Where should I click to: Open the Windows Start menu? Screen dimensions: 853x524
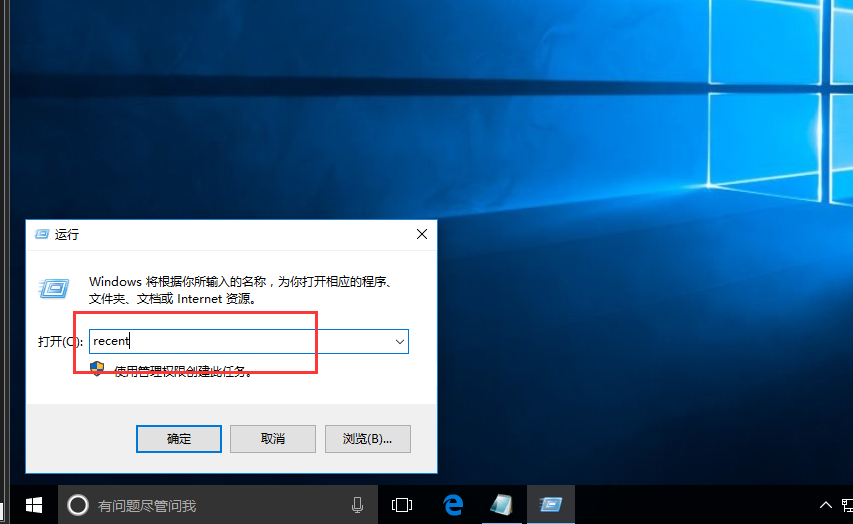pos(34,505)
